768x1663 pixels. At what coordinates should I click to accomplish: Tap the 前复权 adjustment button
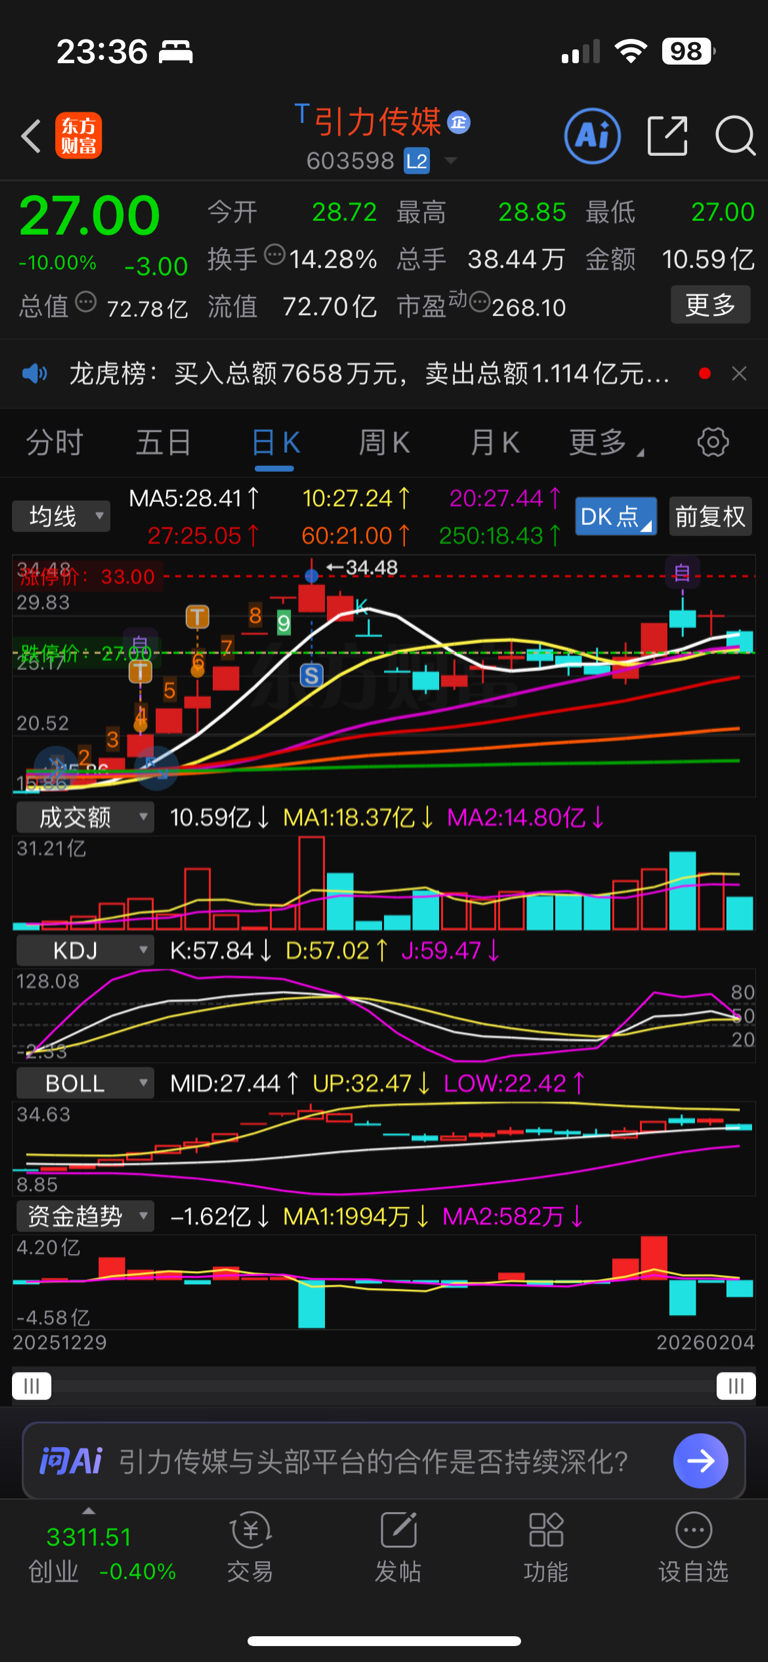pos(710,516)
